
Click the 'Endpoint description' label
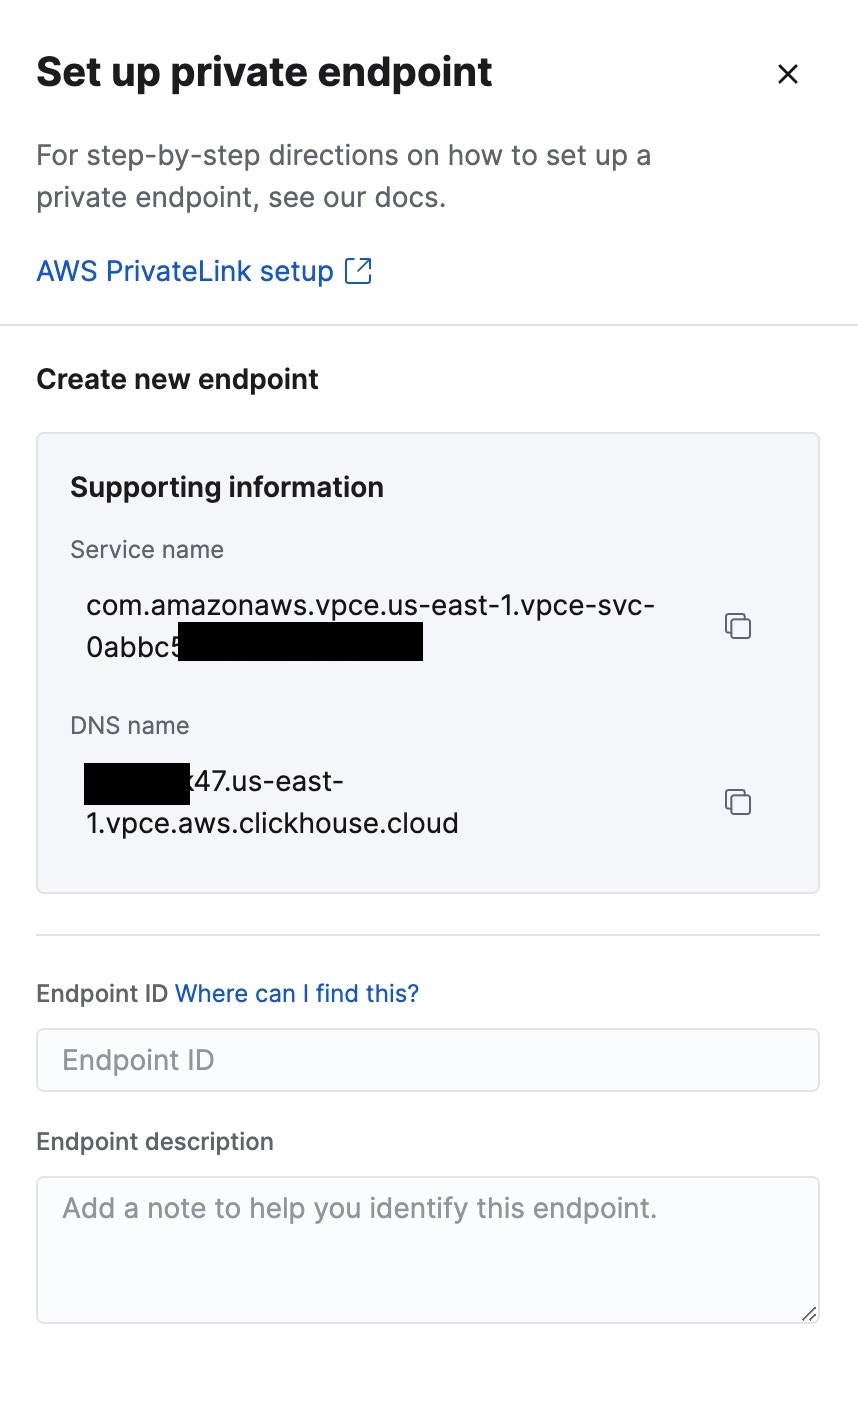pos(155,1141)
